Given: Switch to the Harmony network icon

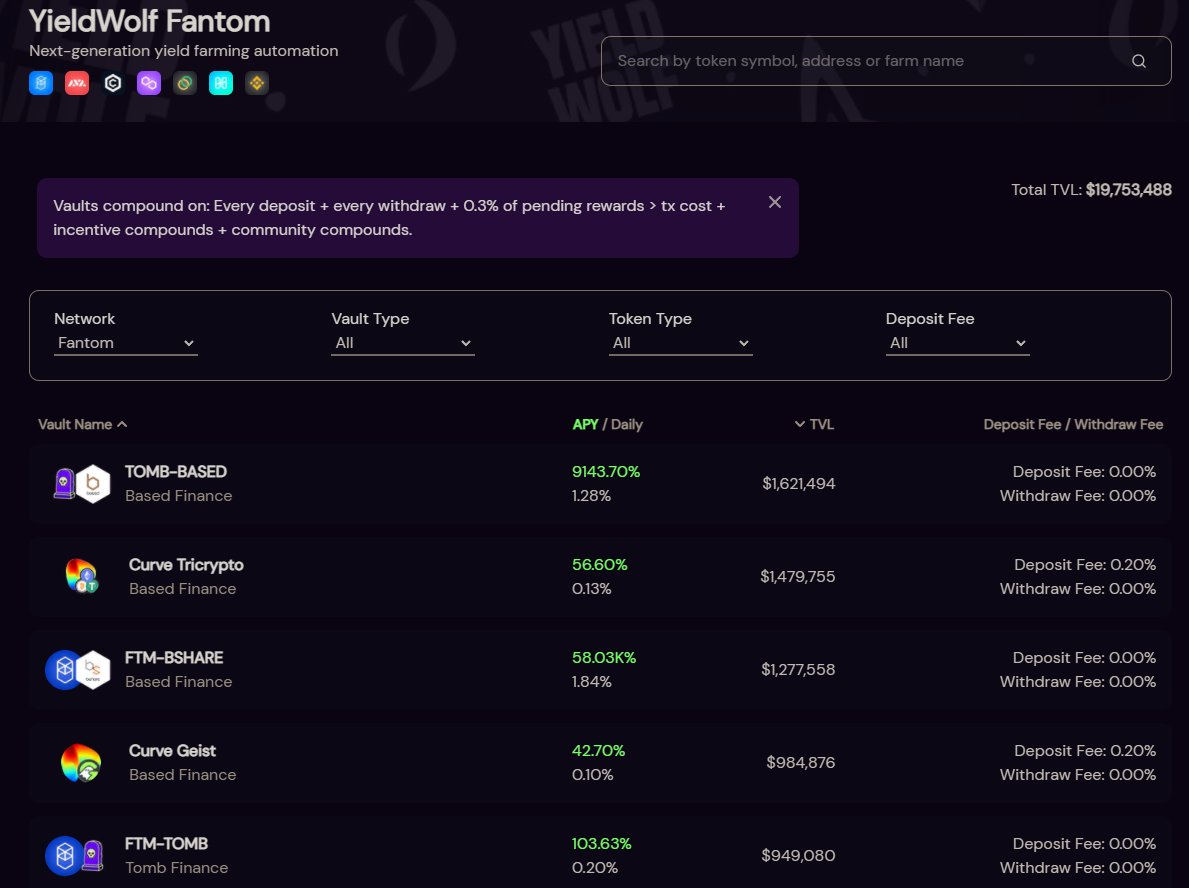Looking at the screenshot, I should pyautogui.click(x=221, y=83).
